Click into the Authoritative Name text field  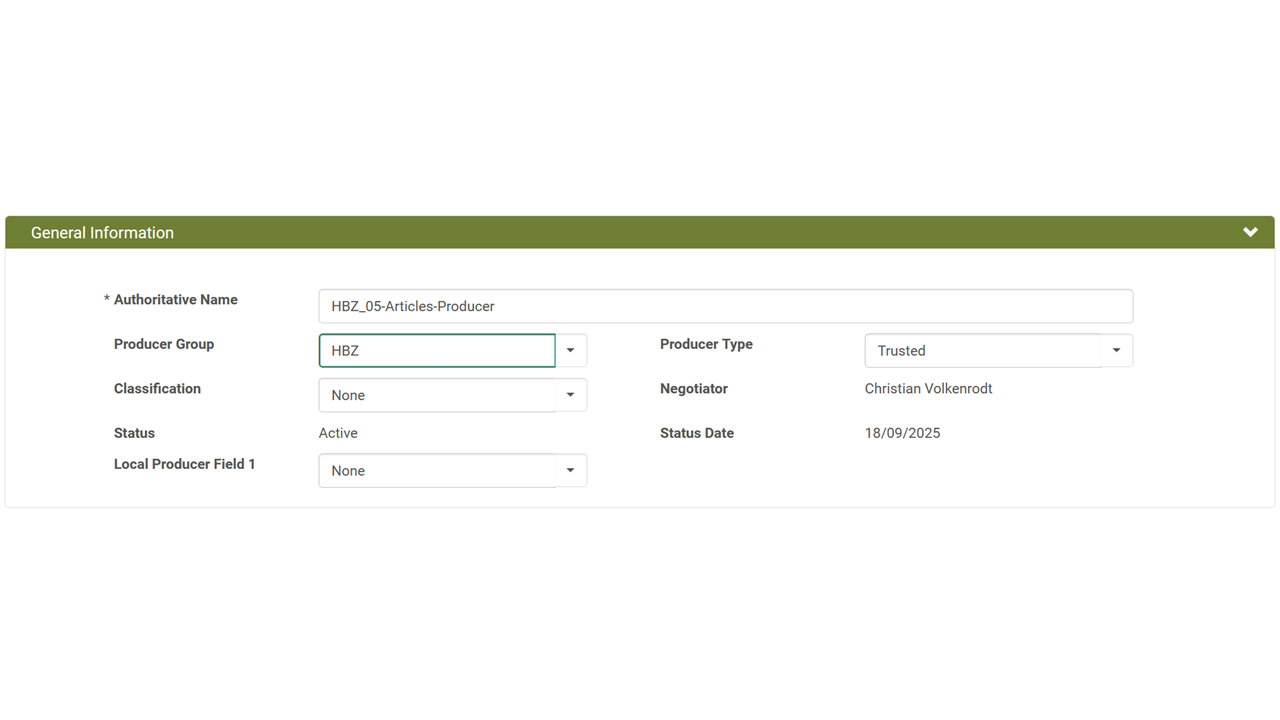[x=725, y=306]
